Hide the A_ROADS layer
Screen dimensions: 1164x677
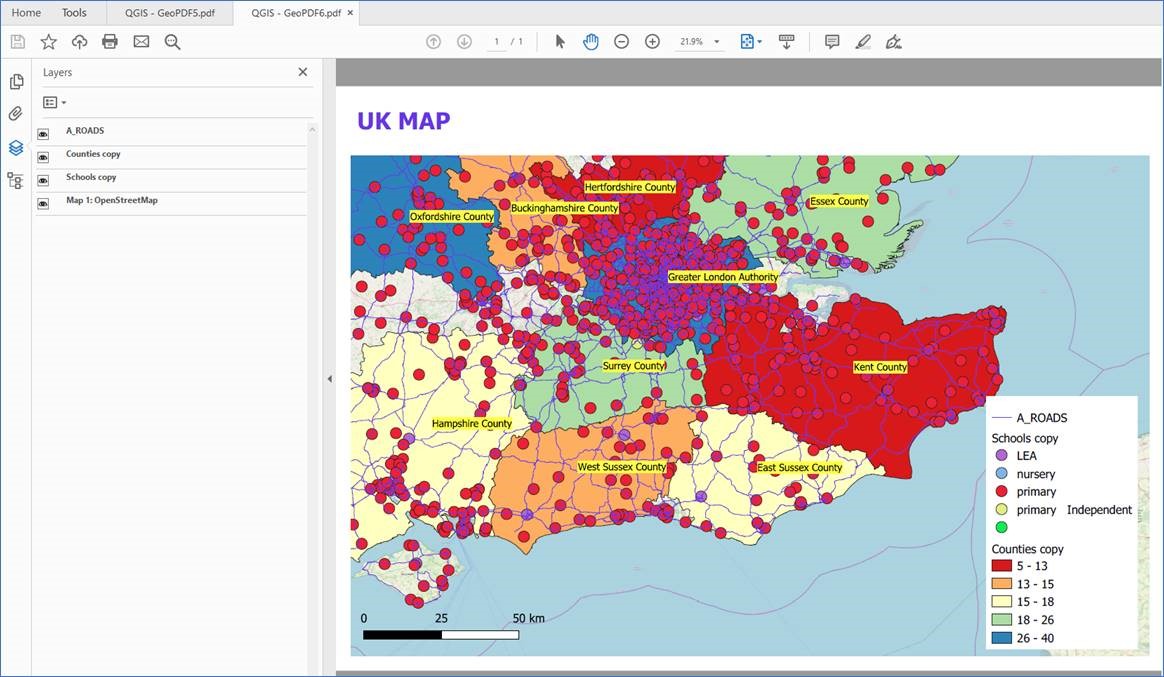[41, 130]
